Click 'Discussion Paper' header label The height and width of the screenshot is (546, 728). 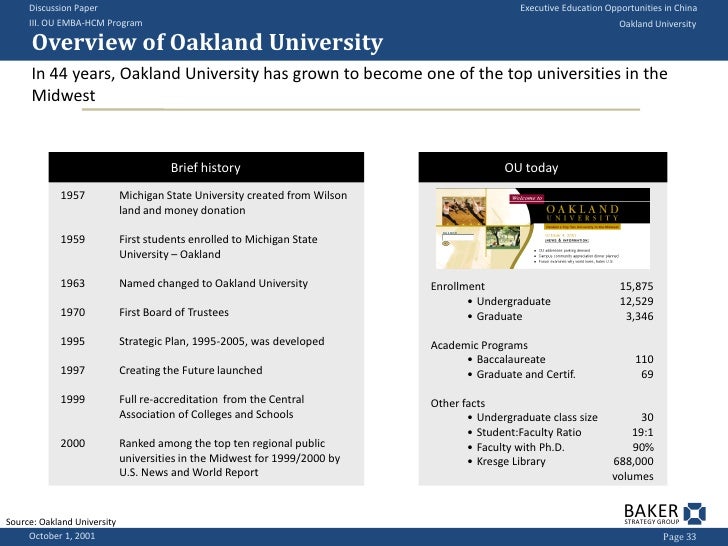pos(63,8)
